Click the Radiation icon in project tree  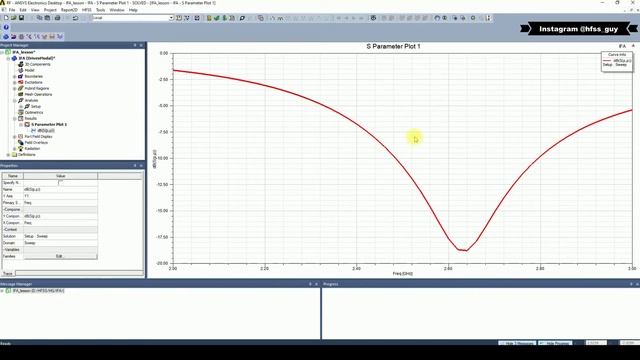click(x=20, y=149)
